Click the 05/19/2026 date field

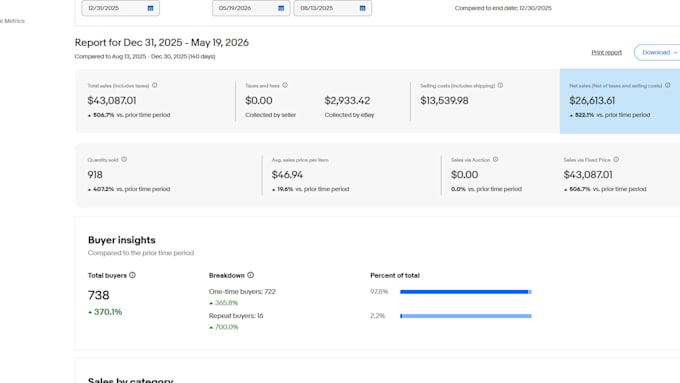point(251,8)
